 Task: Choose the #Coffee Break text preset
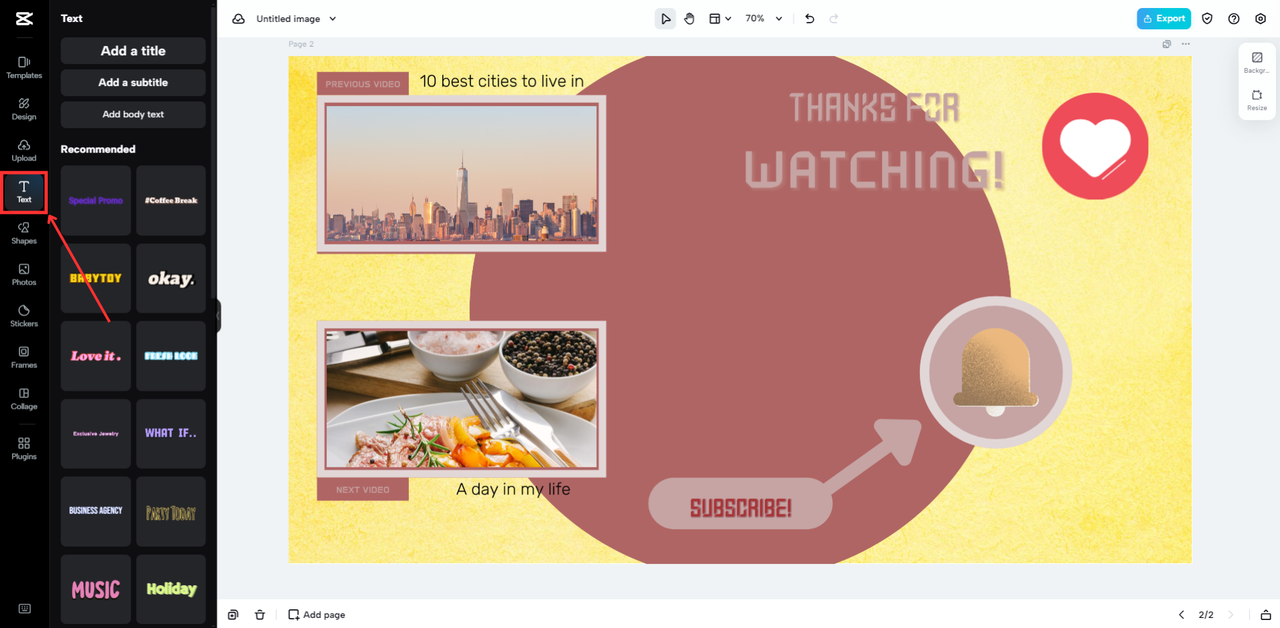click(171, 201)
